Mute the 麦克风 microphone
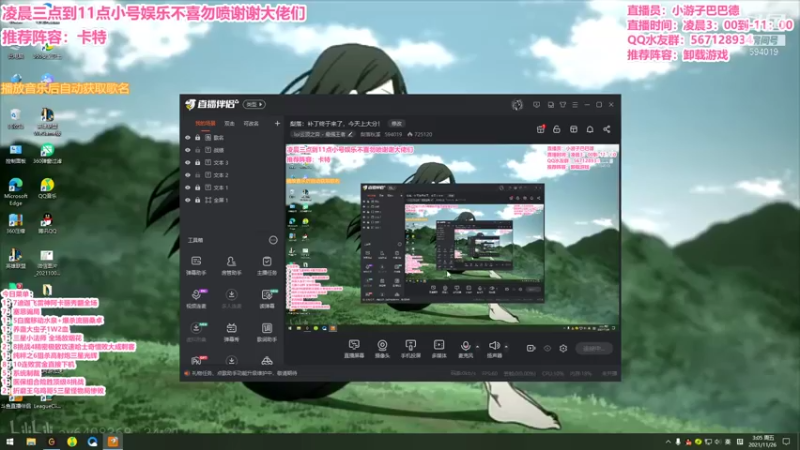Screen dimensions: 800x450 point(465,348)
